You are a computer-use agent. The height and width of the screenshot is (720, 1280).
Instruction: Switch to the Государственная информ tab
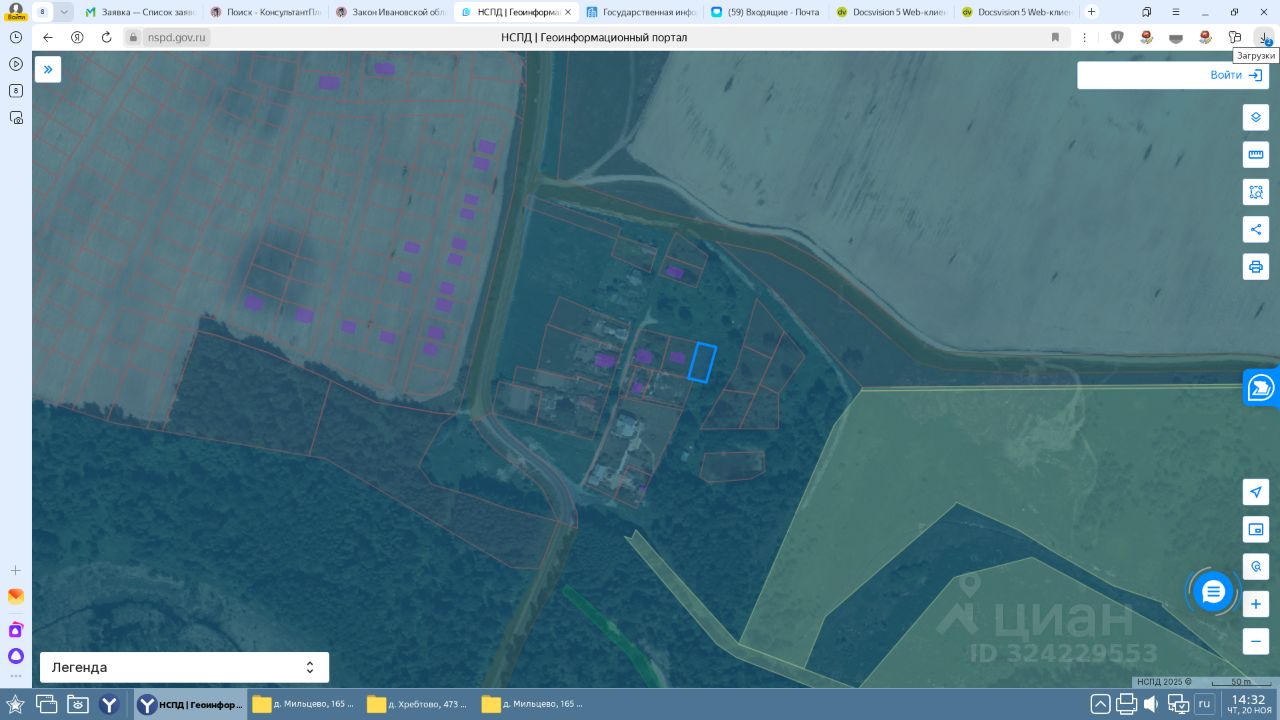tap(641, 12)
